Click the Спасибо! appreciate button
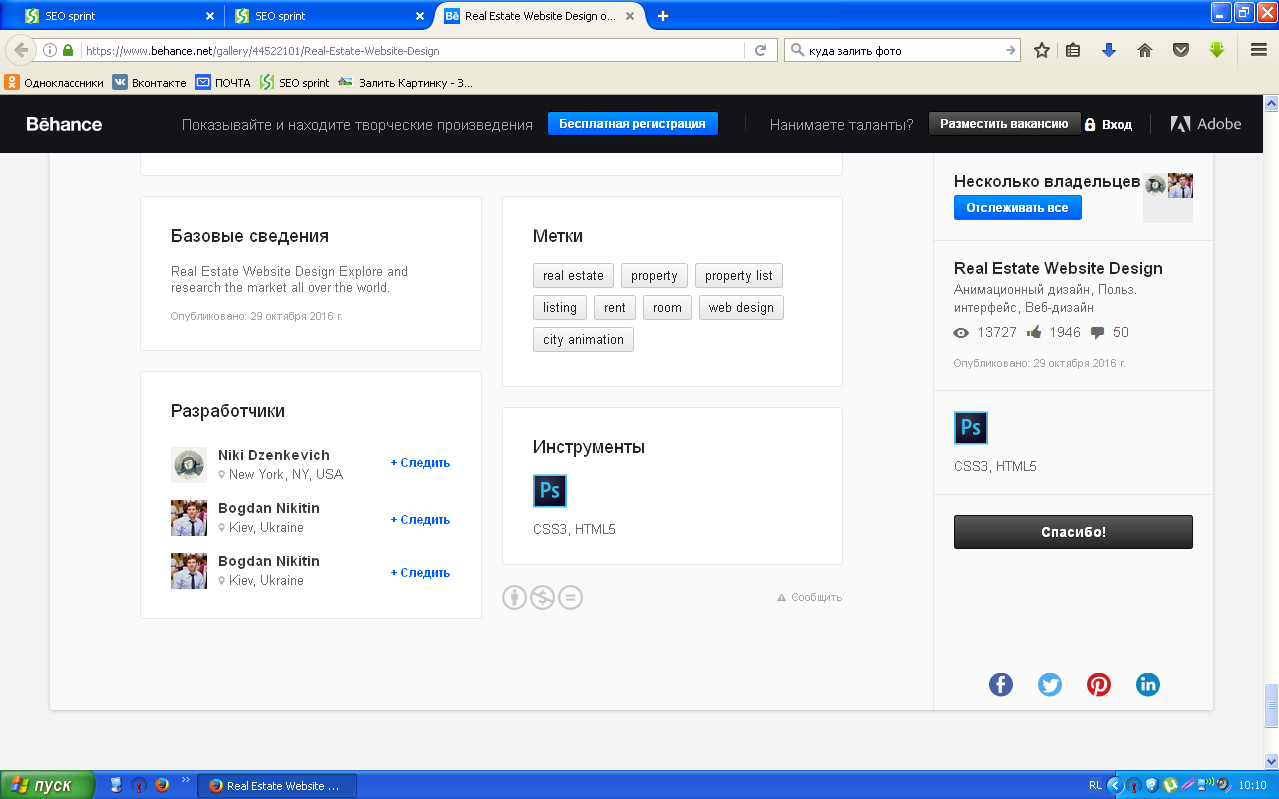 point(1073,532)
